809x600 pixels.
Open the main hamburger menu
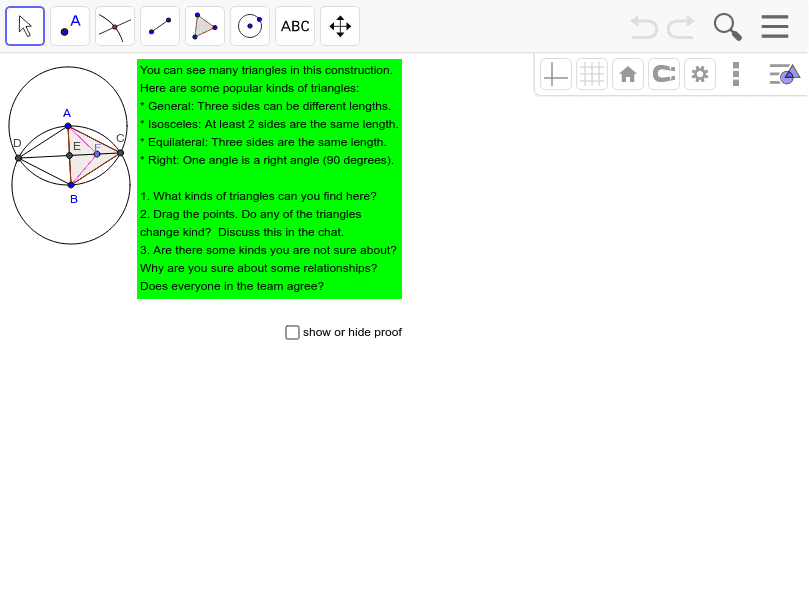tap(775, 26)
